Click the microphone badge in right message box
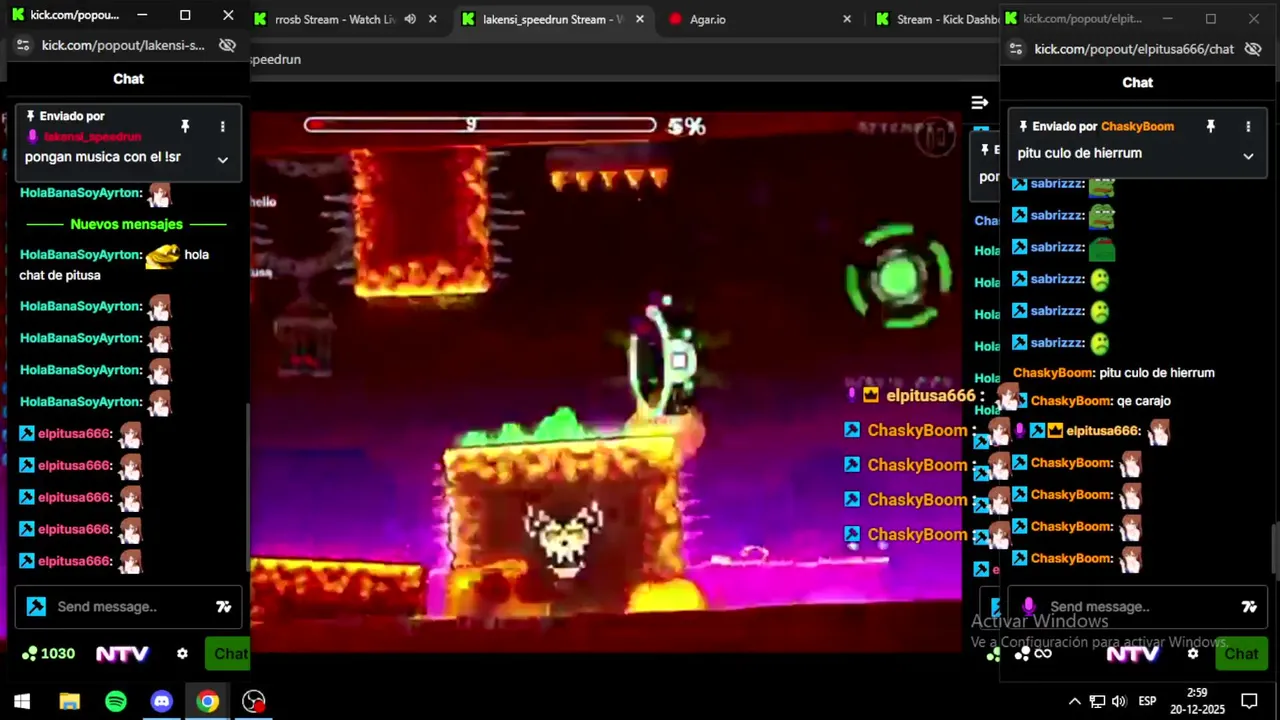 pyautogui.click(x=1029, y=606)
